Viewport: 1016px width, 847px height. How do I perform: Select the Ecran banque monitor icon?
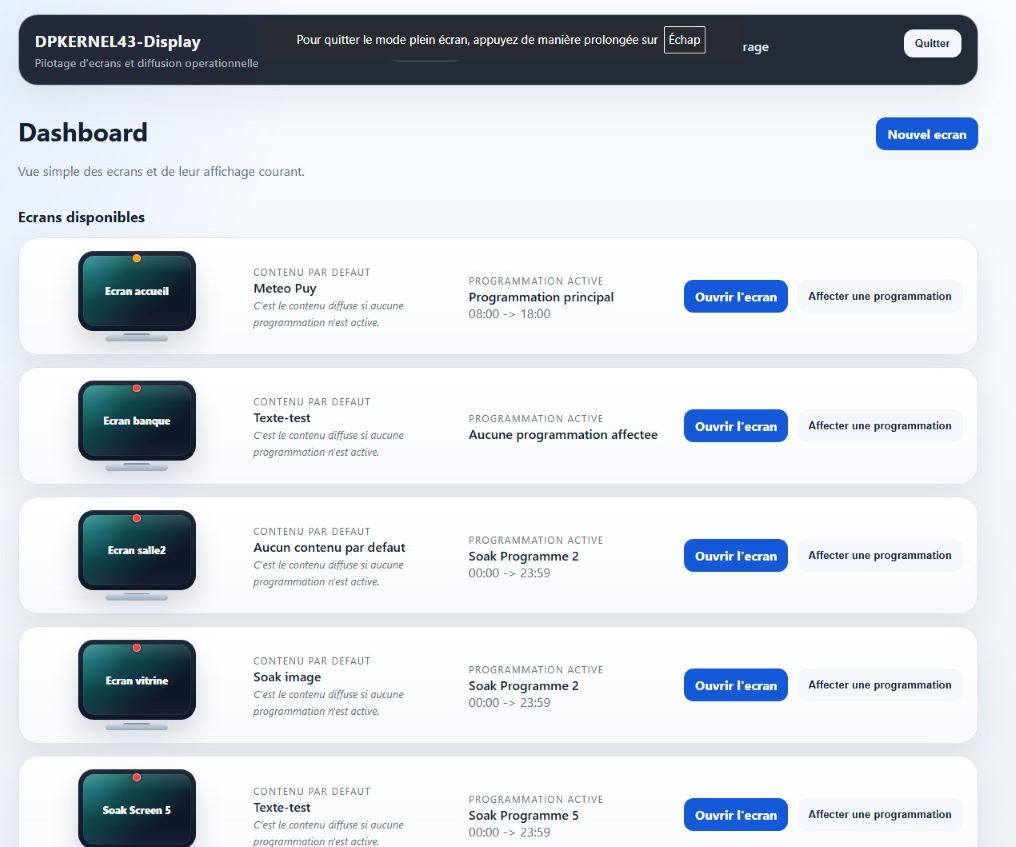[x=137, y=422]
